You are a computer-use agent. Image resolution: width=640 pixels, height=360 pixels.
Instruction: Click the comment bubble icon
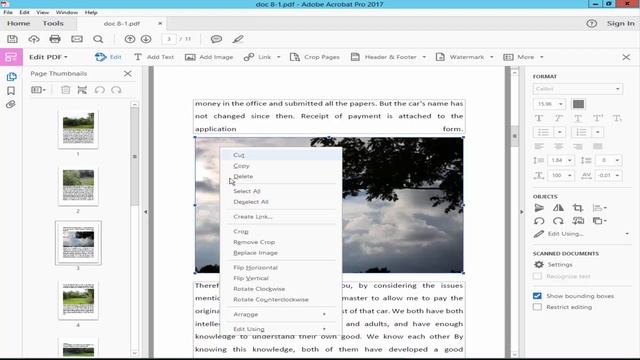tap(216, 39)
